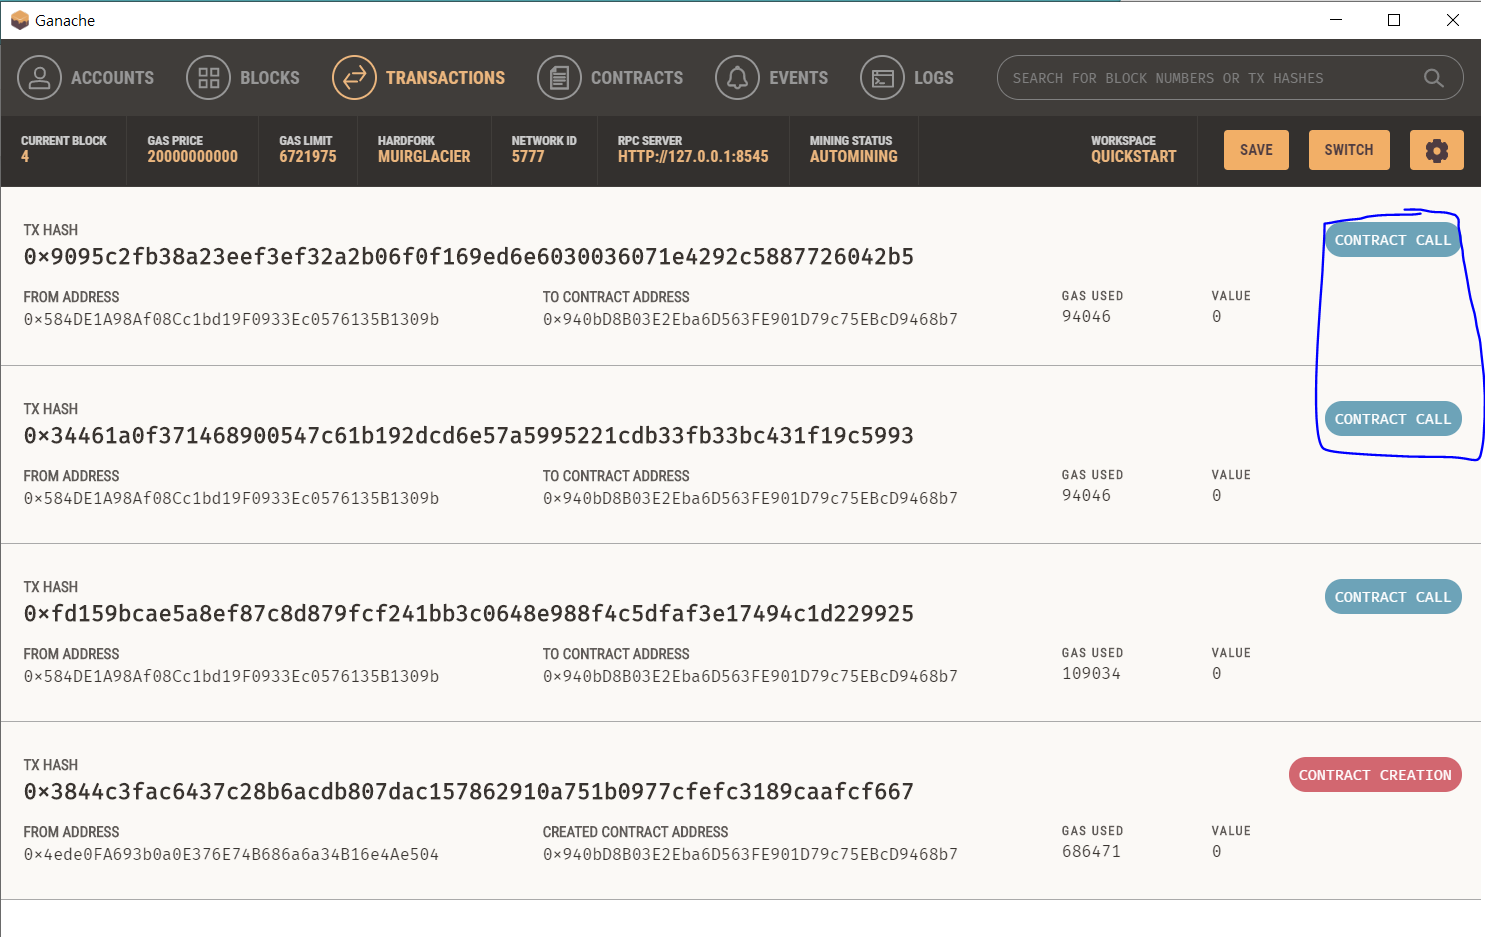
Task: Switch to the BLOCKS tab
Action: (x=269, y=78)
